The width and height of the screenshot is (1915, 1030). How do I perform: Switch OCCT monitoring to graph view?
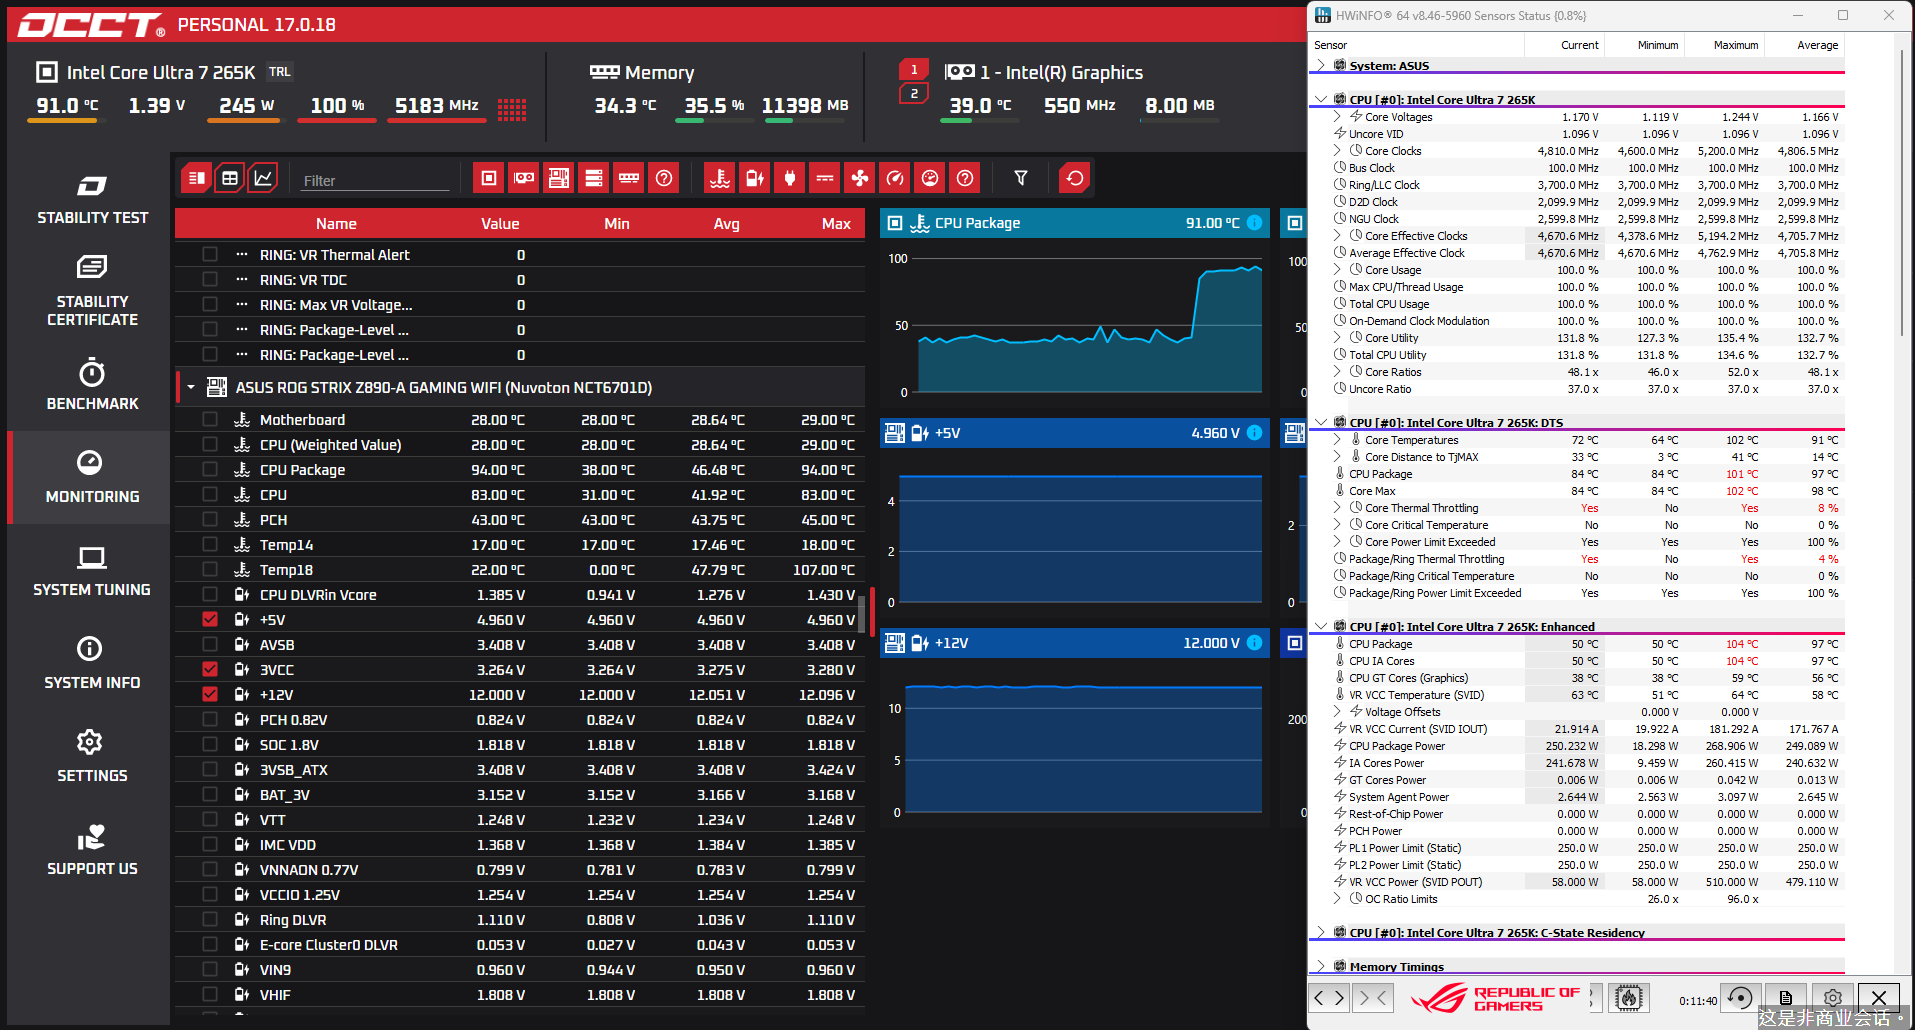tap(263, 178)
